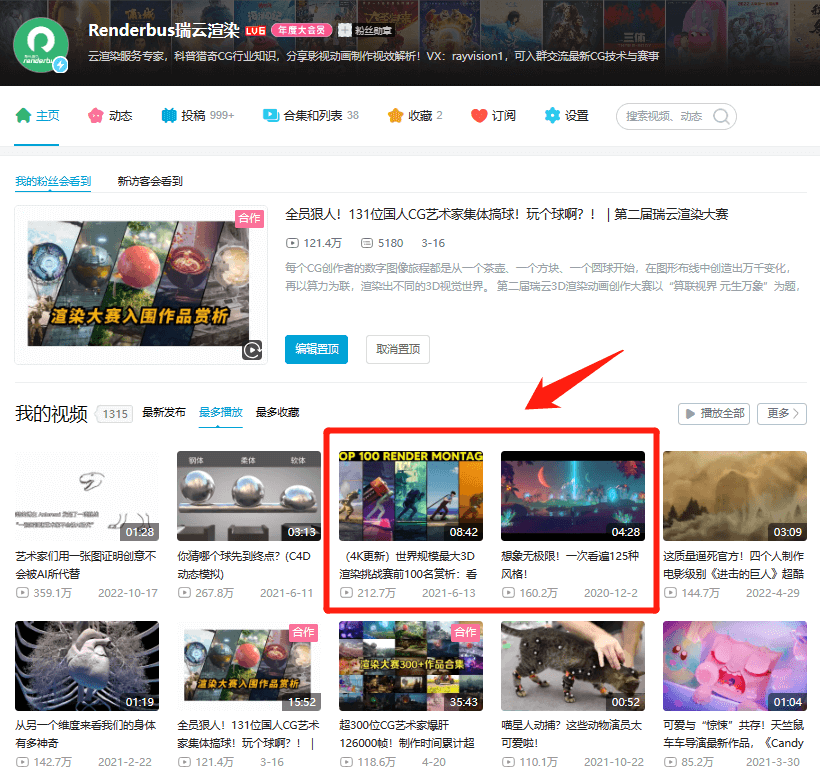This screenshot has width=820, height=776.
Task: Switch to 新访客会看到 view
Action: pyautogui.click(x=150, y=181)
